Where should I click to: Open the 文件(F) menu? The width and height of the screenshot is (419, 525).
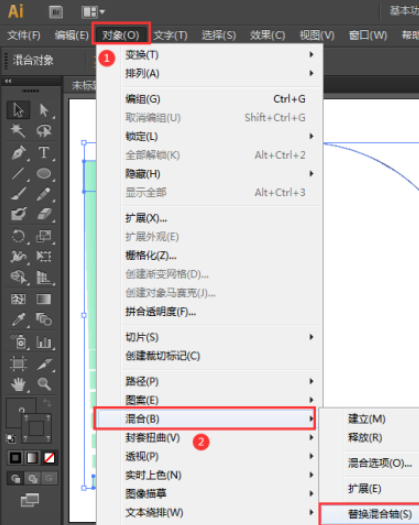[24, 35]
